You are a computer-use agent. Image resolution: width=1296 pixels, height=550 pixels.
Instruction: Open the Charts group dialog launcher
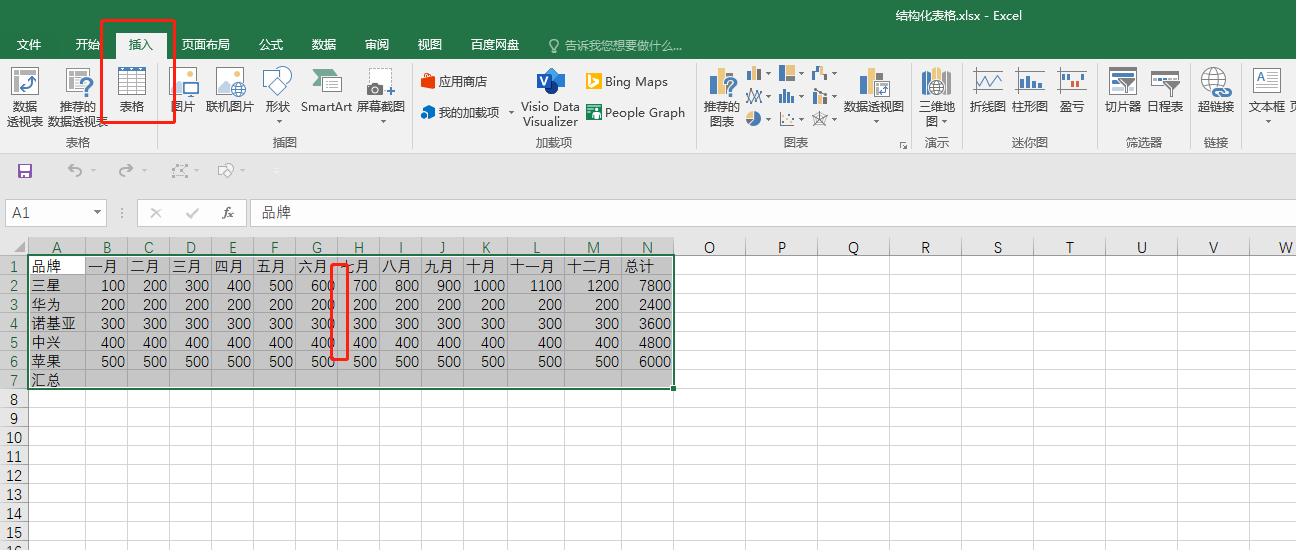pos(903,145)
